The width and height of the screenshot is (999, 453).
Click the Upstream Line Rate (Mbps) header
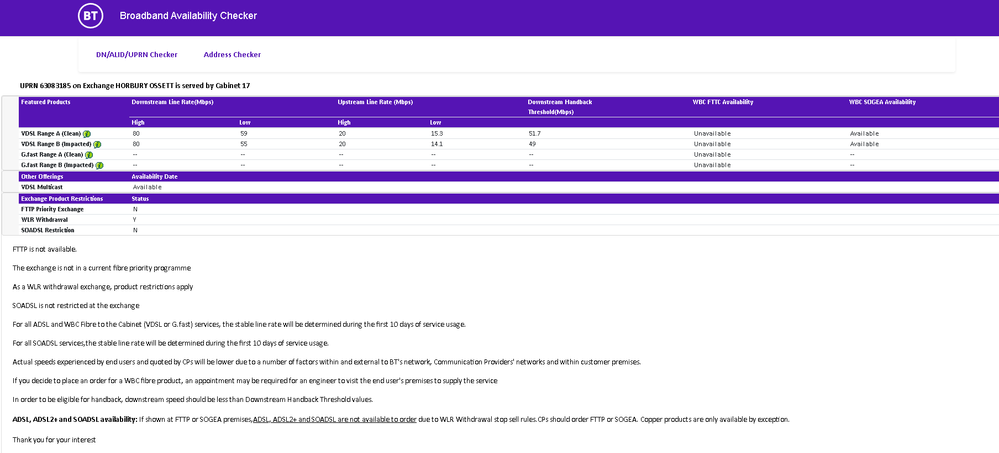pyautogui.click(x=374, y=102)
